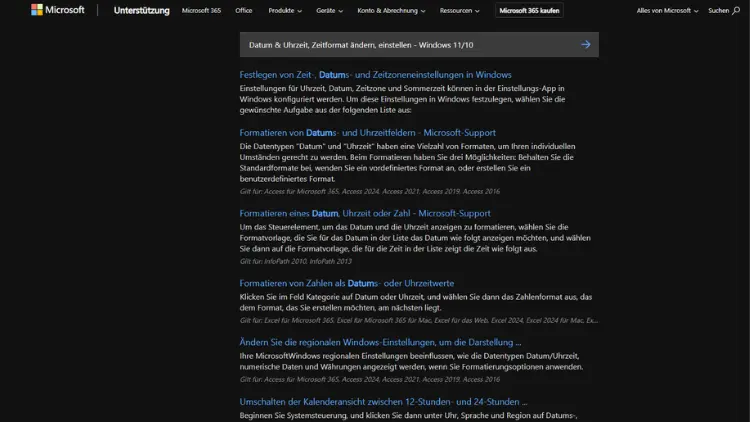The image size is (750, 422).
Task: Click description starting 'Um das Steuerelement, um das Datum'
Action: coord(415,238)
